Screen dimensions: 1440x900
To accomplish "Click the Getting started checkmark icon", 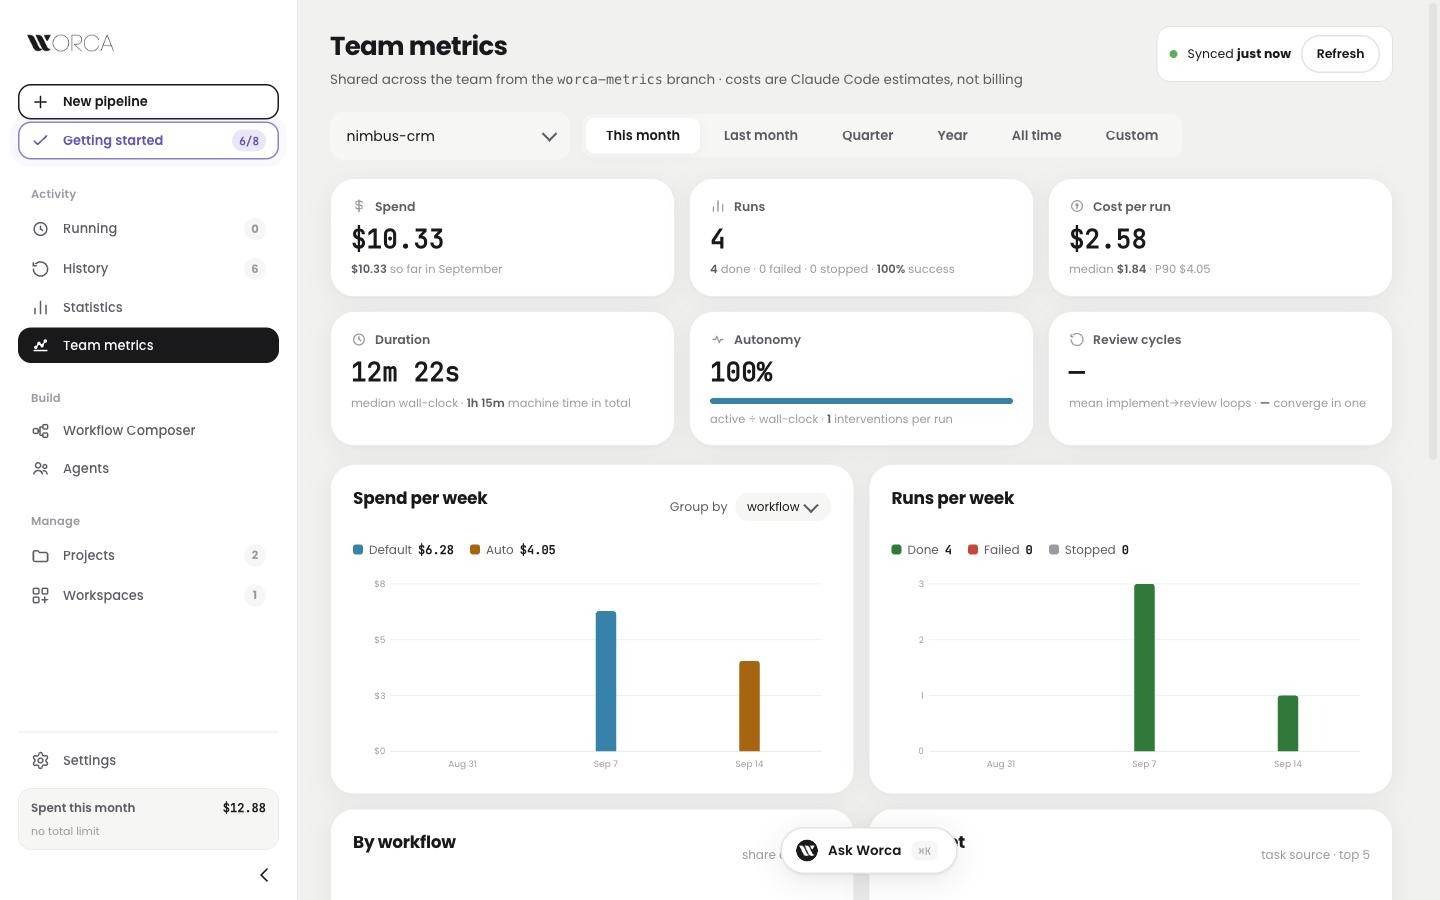I will click(x=40, y=141).
